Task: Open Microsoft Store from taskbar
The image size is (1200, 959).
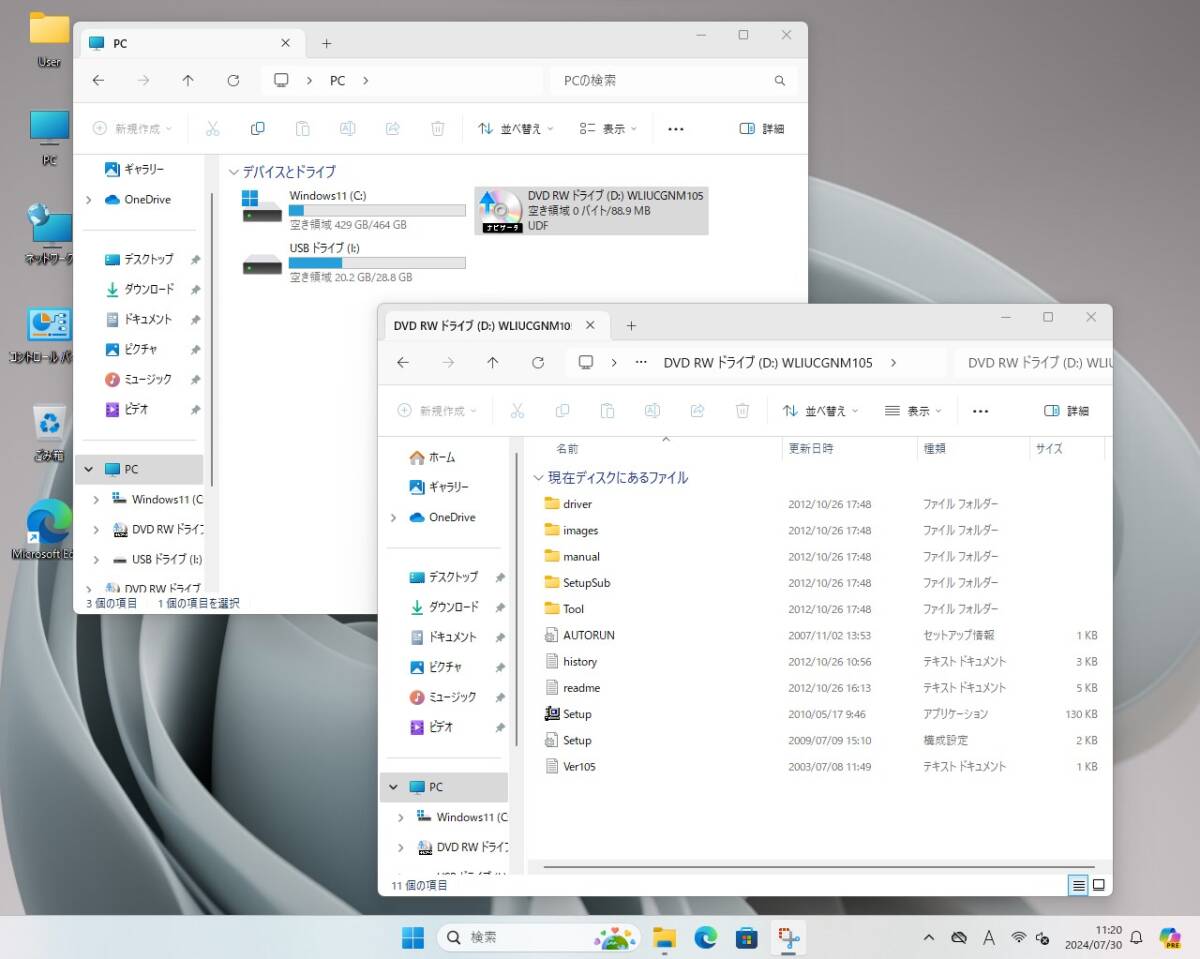Action: [746, 937]
